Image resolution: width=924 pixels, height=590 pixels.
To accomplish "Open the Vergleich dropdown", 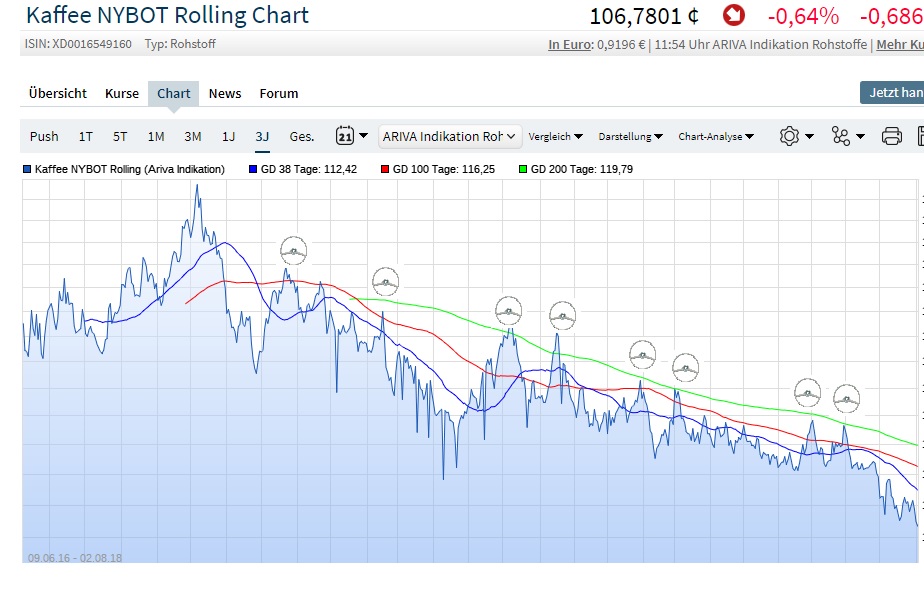I will pos(555,136).
